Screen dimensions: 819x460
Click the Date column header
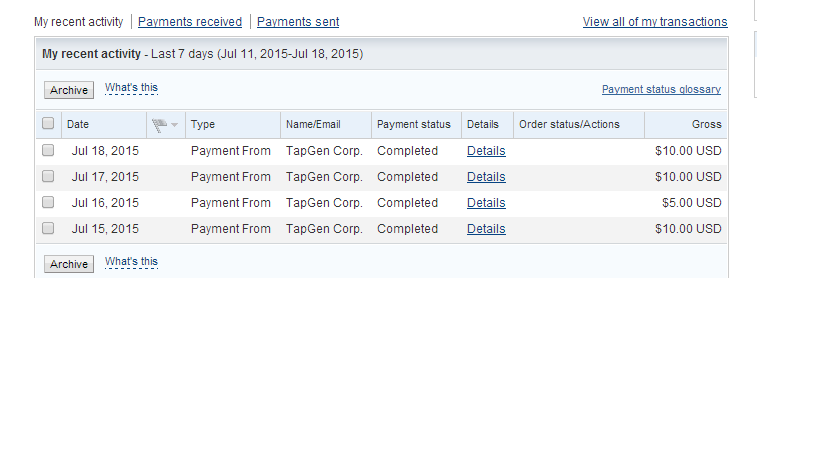(78, 125)
